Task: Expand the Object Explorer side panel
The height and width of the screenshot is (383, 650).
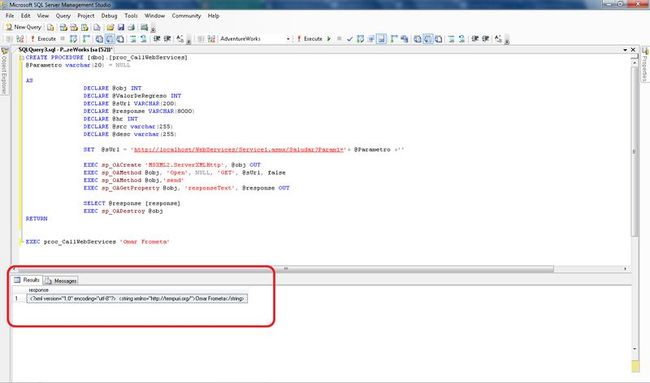Action: (x=4, y=71)
